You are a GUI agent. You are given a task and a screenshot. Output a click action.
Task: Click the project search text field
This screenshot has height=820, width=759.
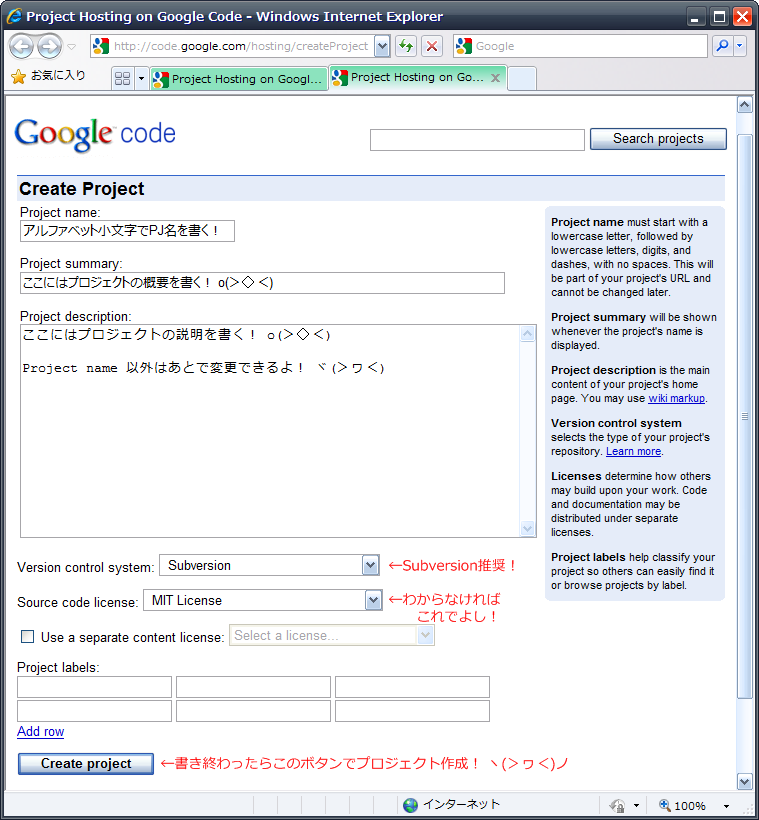coord(477,140)
